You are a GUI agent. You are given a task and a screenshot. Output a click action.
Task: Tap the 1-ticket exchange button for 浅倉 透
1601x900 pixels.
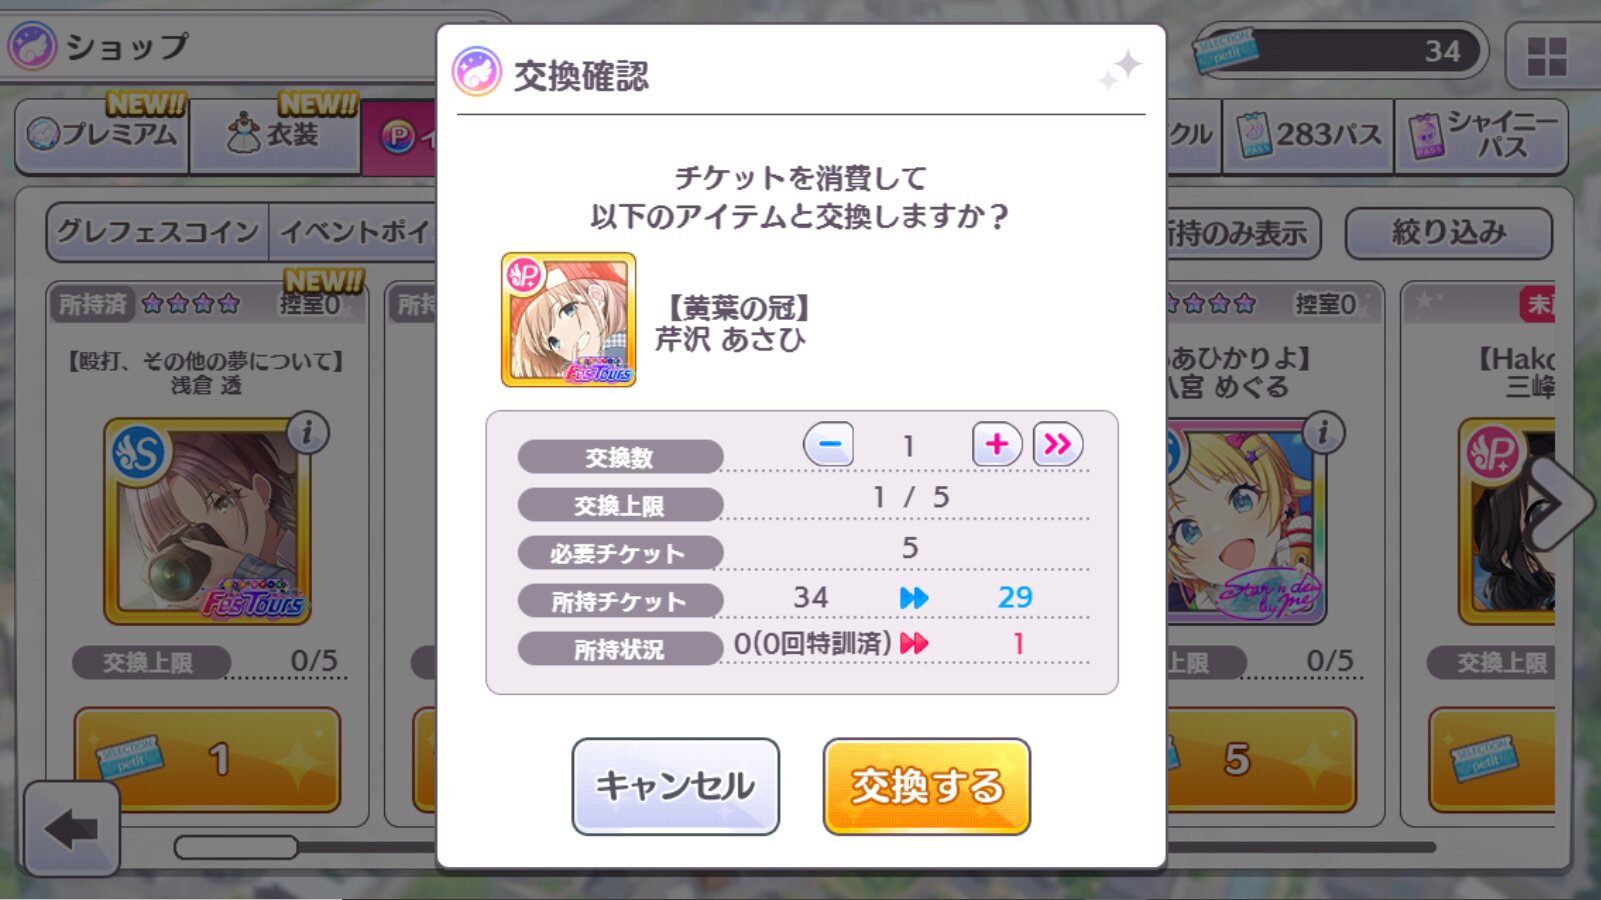[207, 760]
